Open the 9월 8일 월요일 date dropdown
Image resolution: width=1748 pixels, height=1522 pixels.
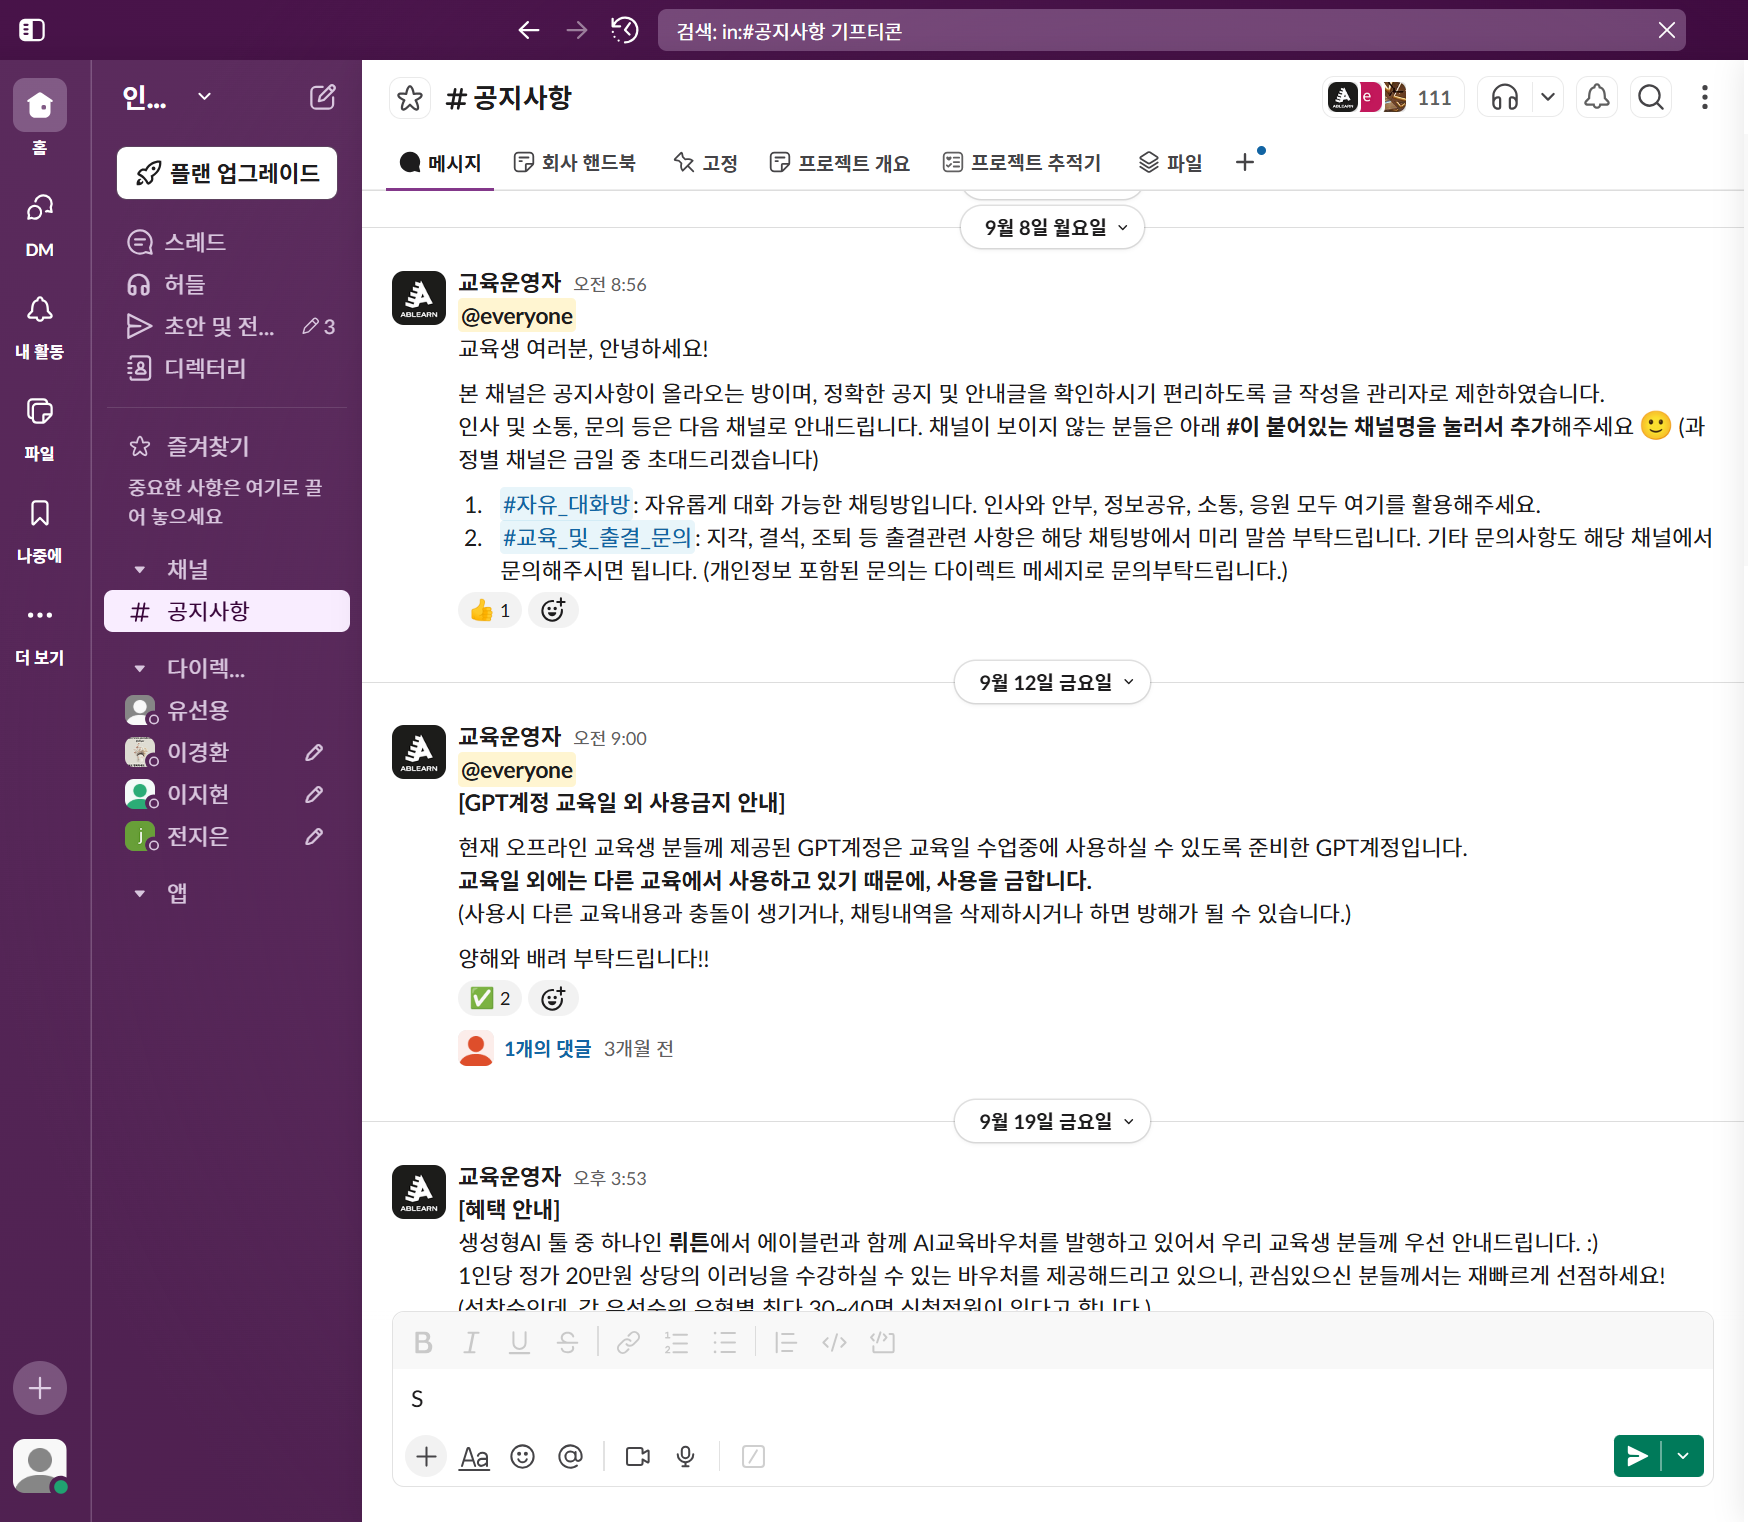(1052, 228)
